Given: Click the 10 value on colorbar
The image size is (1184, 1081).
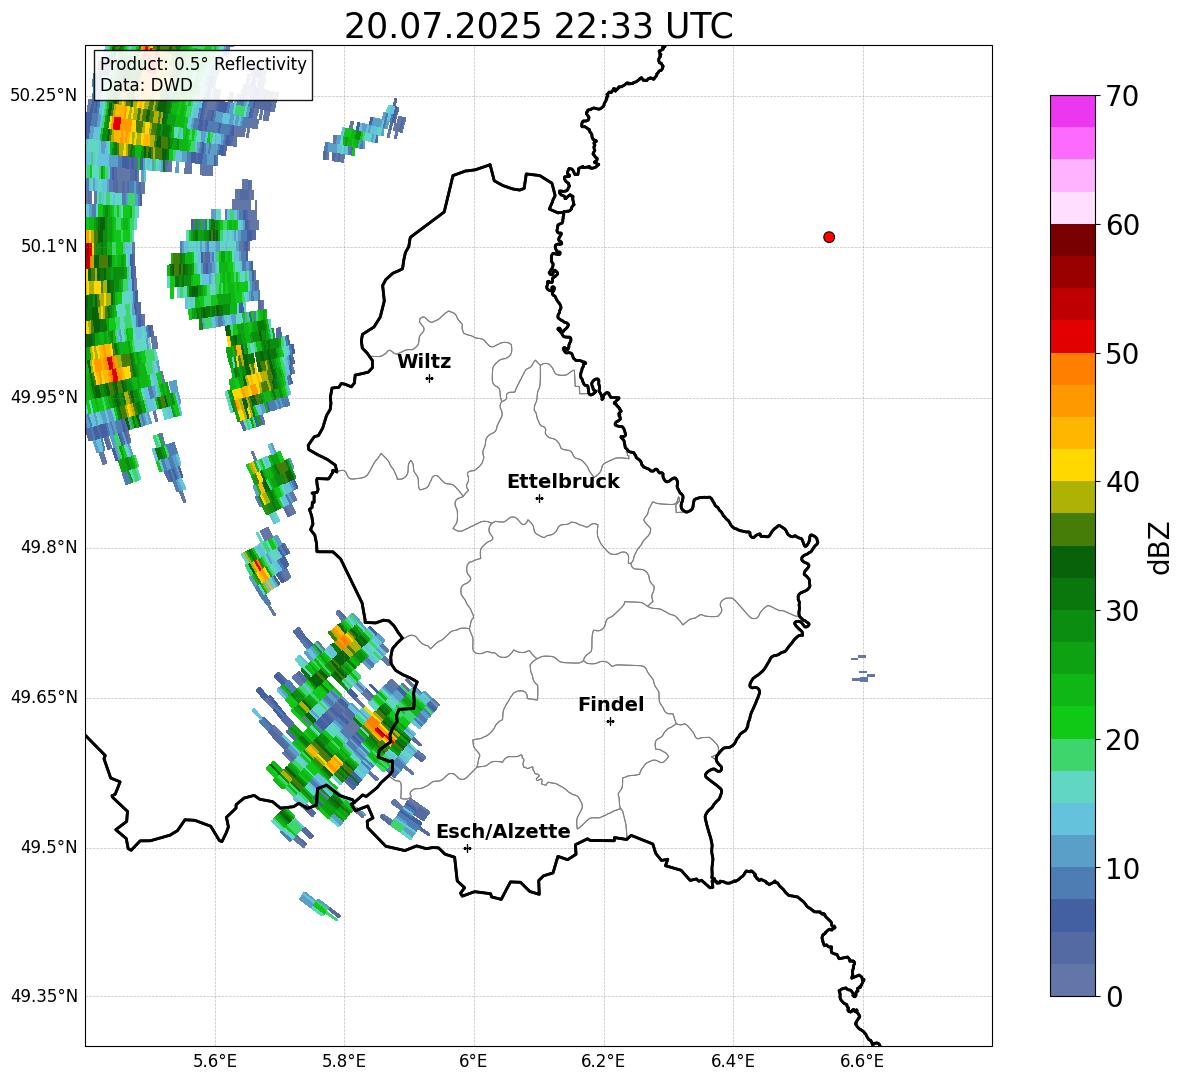Looking at the screenshot, I should [1122, 868].
